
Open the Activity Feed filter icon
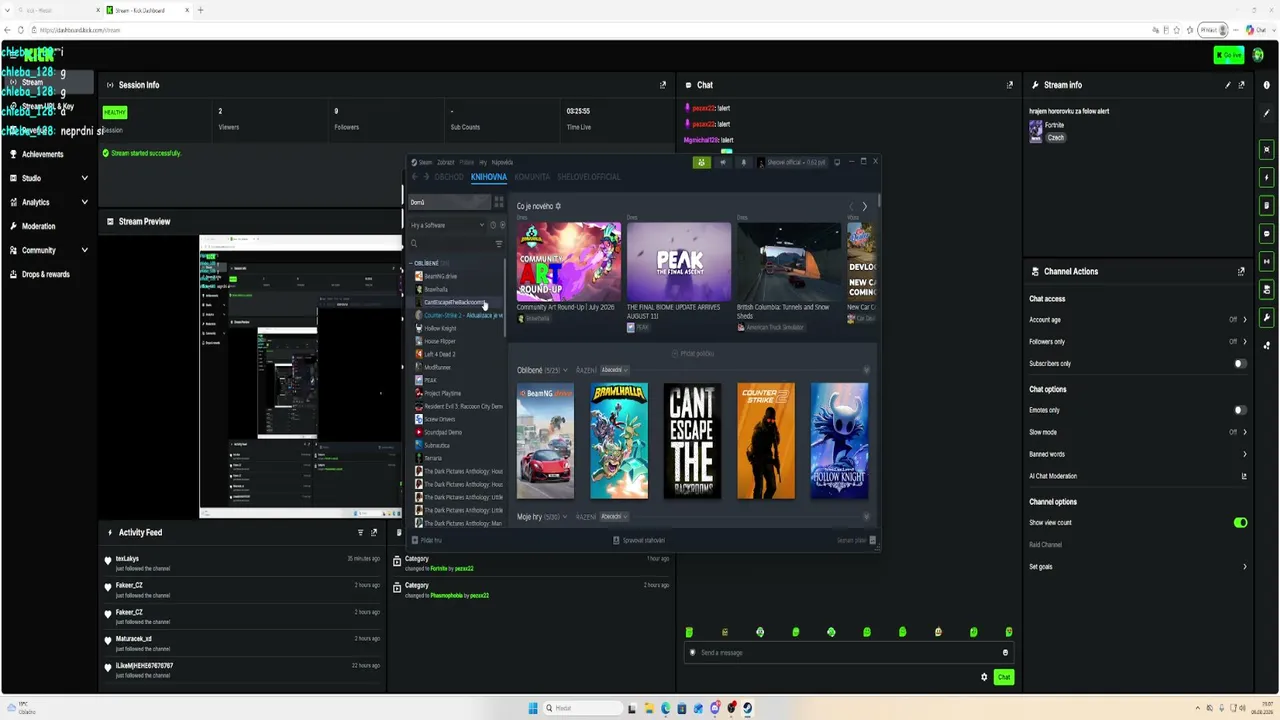coord(361,532)
